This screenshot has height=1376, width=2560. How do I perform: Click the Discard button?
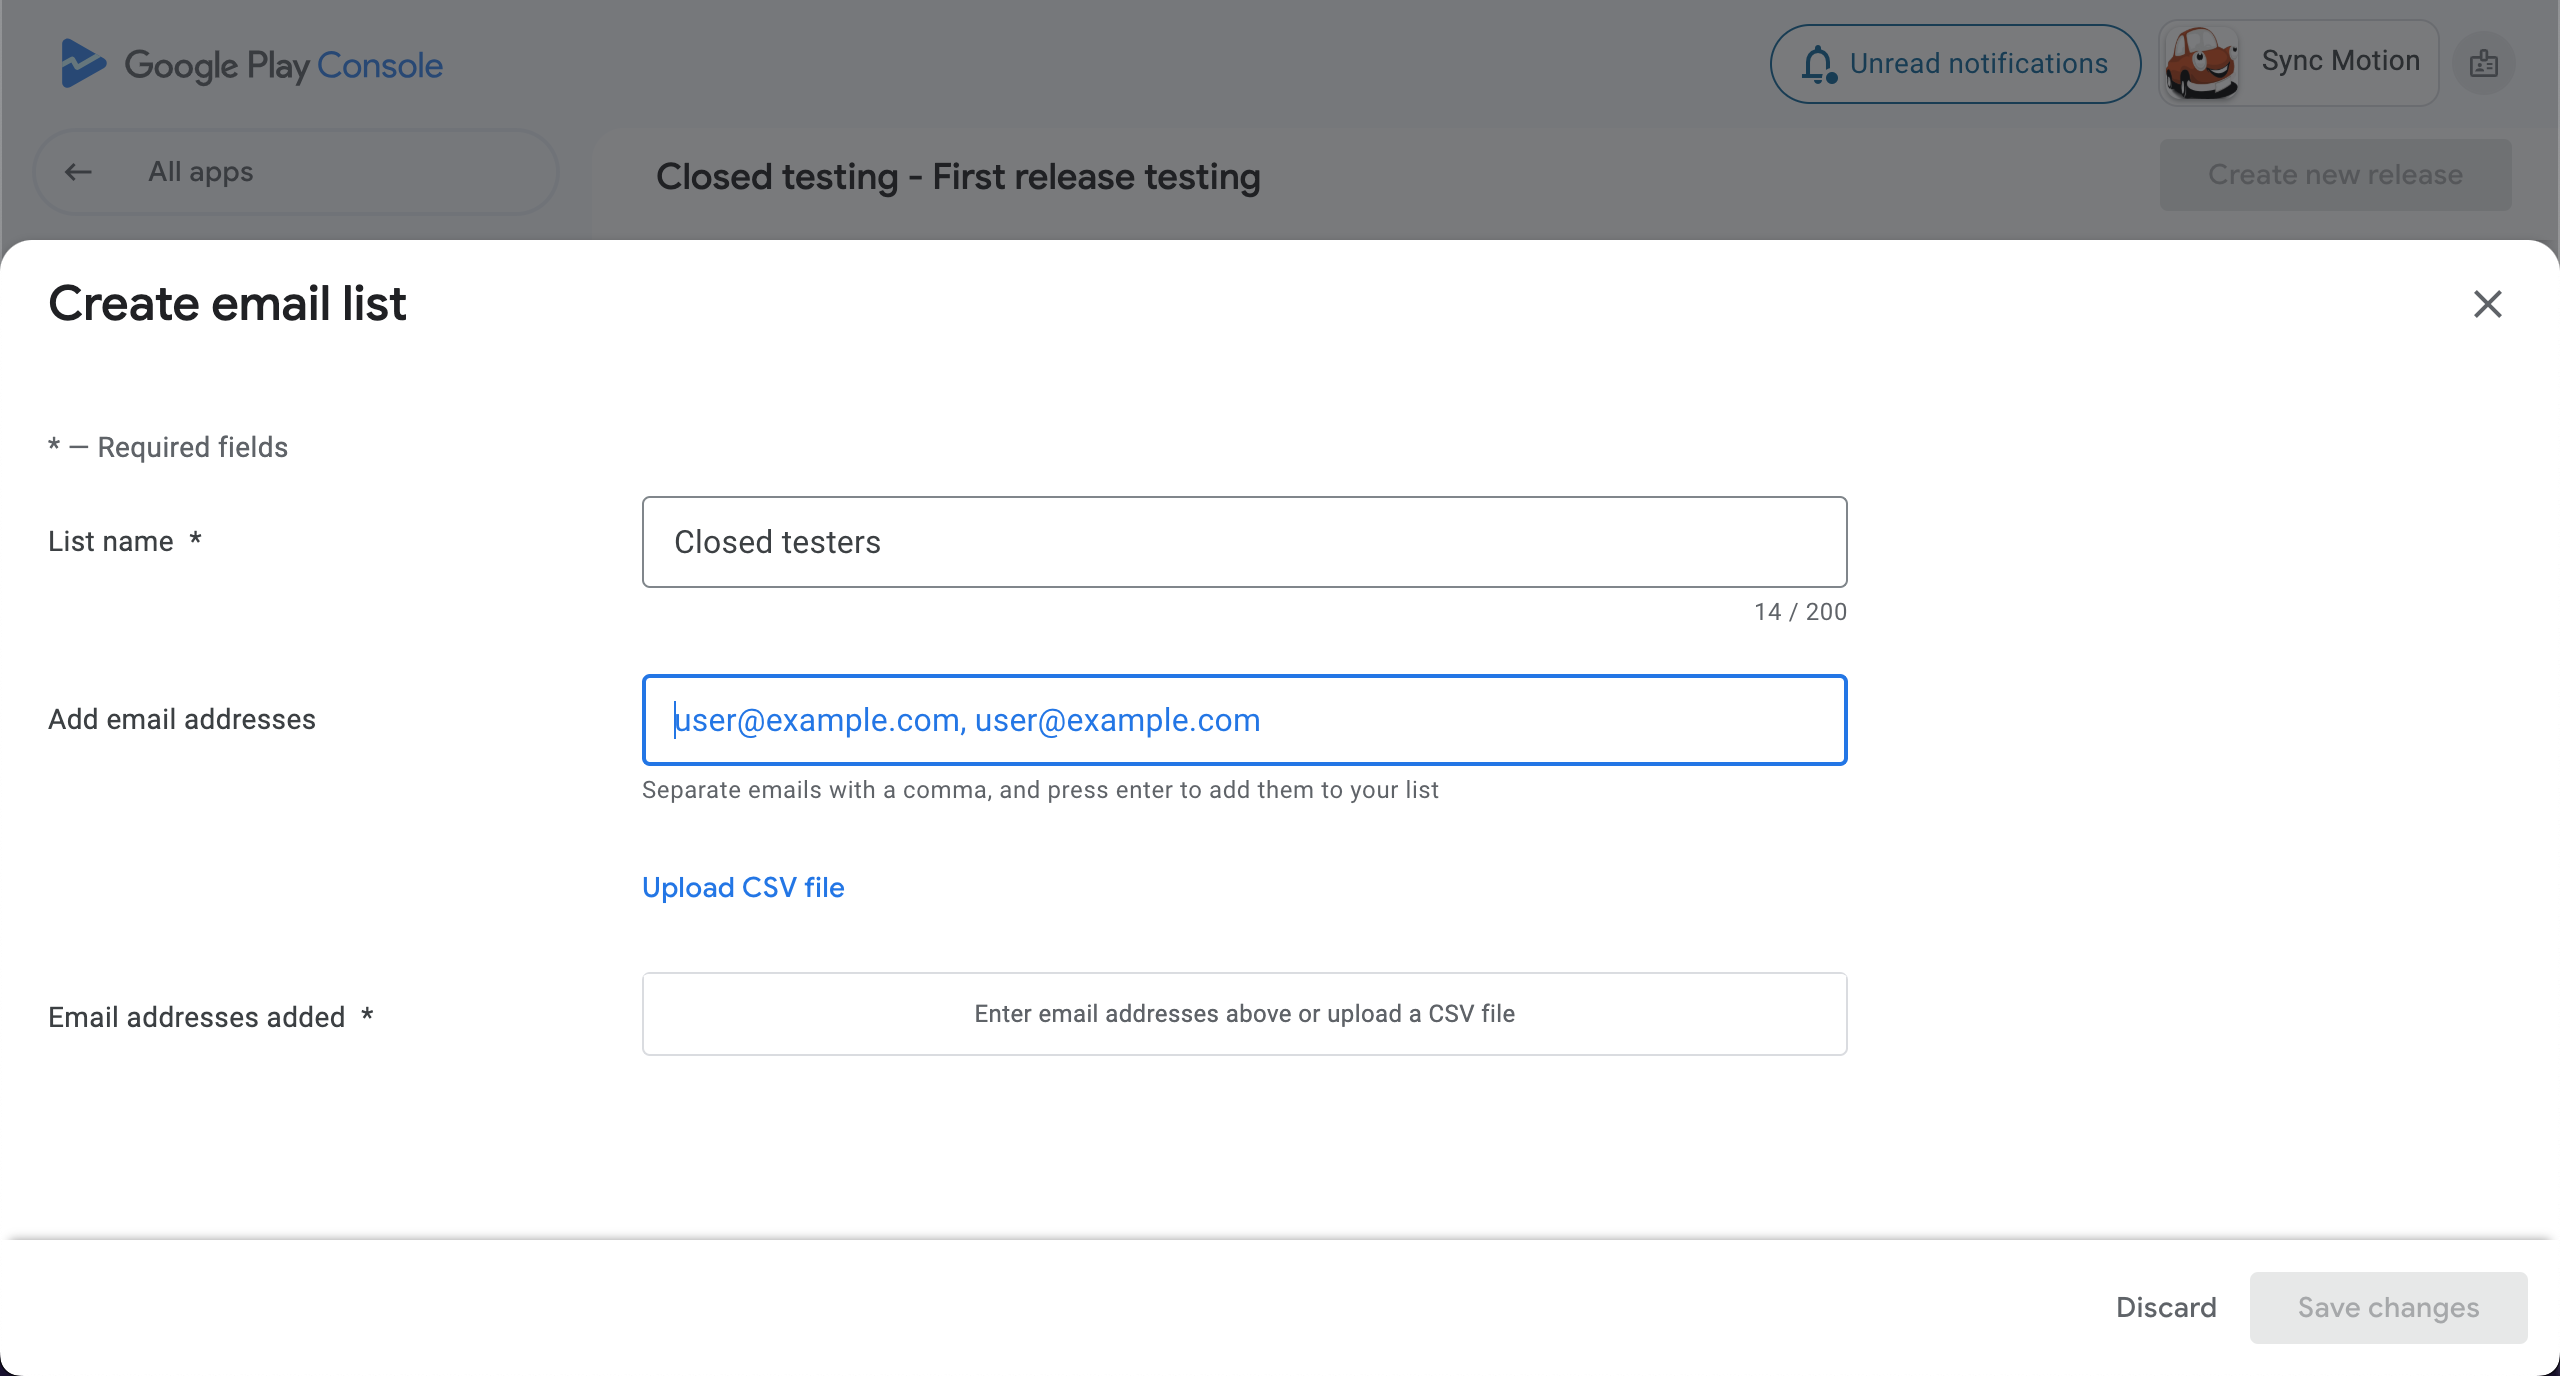(x=2166, y=1308)
